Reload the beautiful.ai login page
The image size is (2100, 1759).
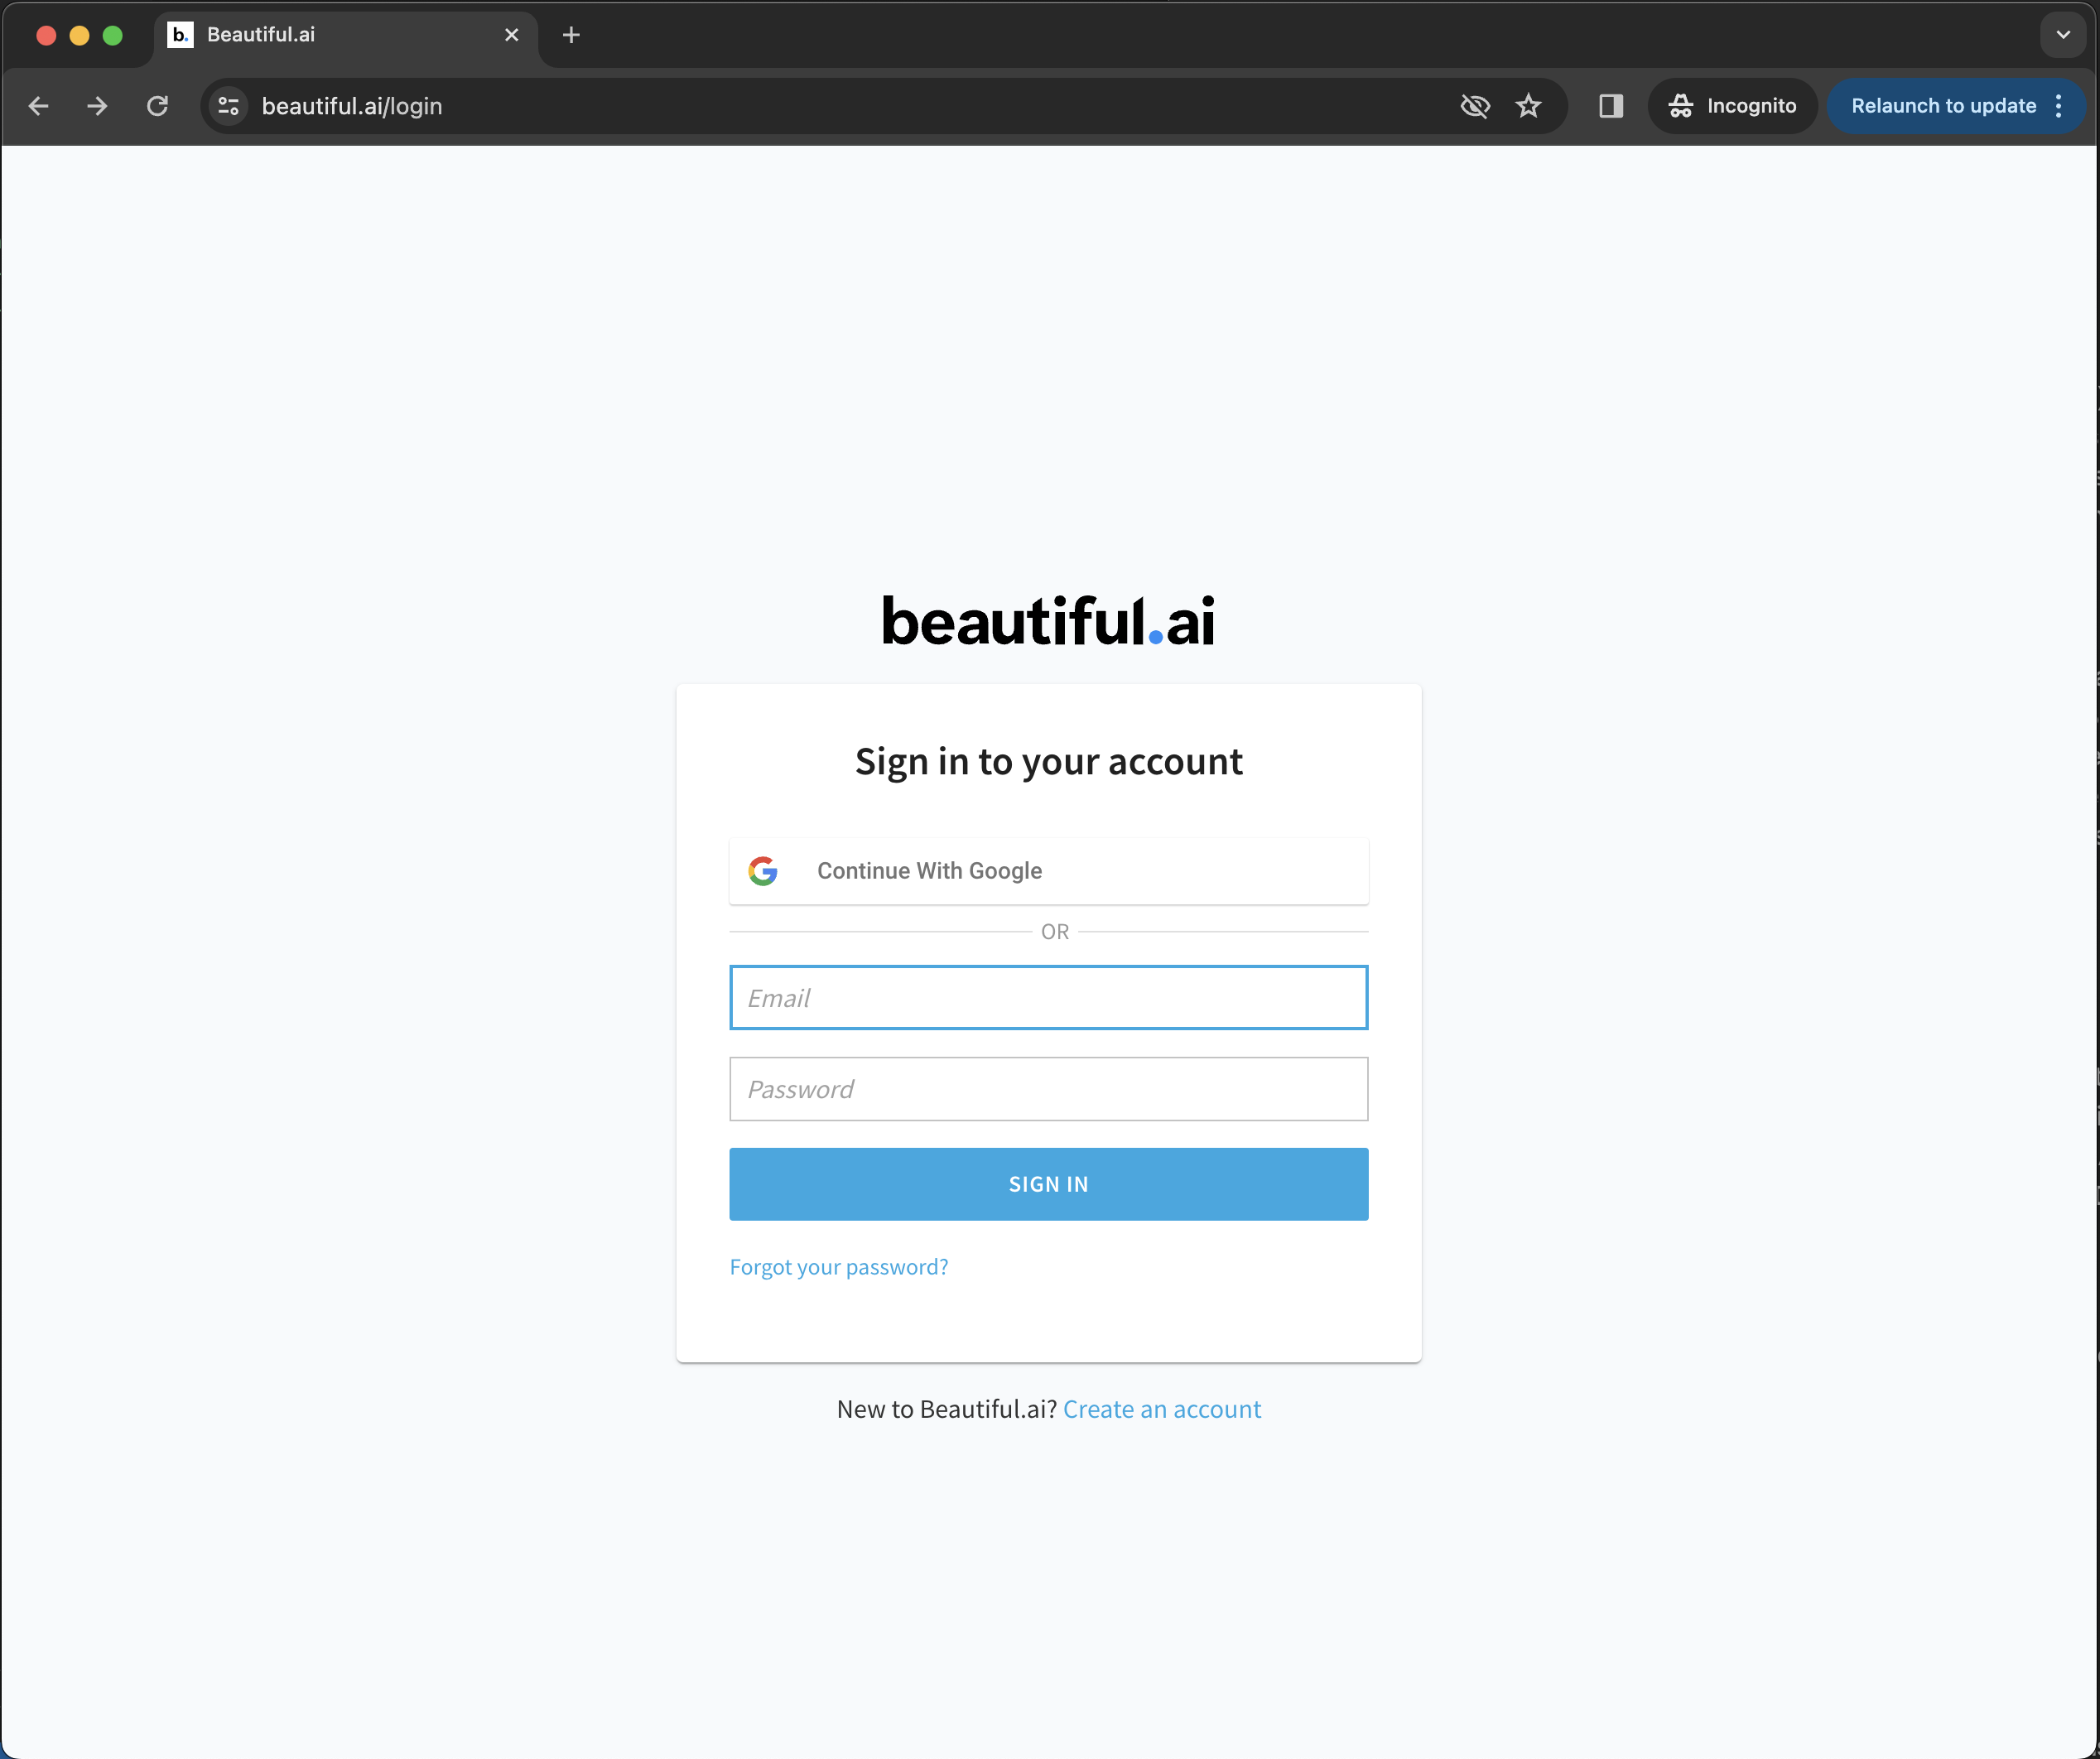point(157,106)
